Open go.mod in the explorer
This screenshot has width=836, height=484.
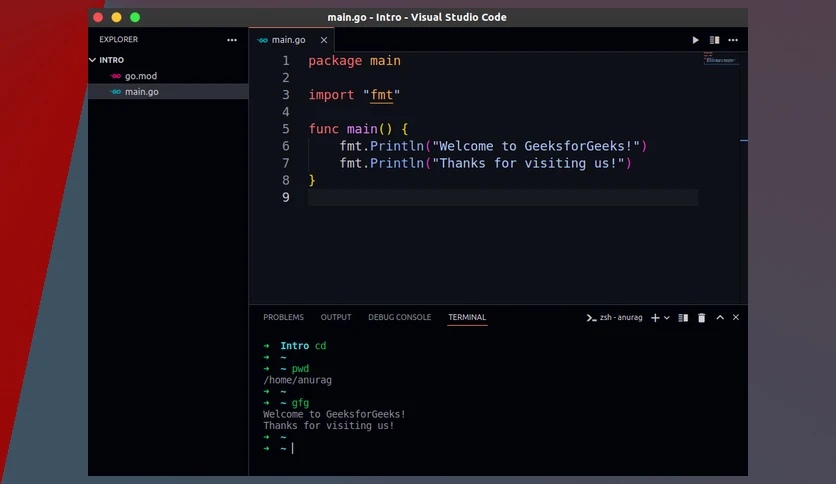coord(141,76)
